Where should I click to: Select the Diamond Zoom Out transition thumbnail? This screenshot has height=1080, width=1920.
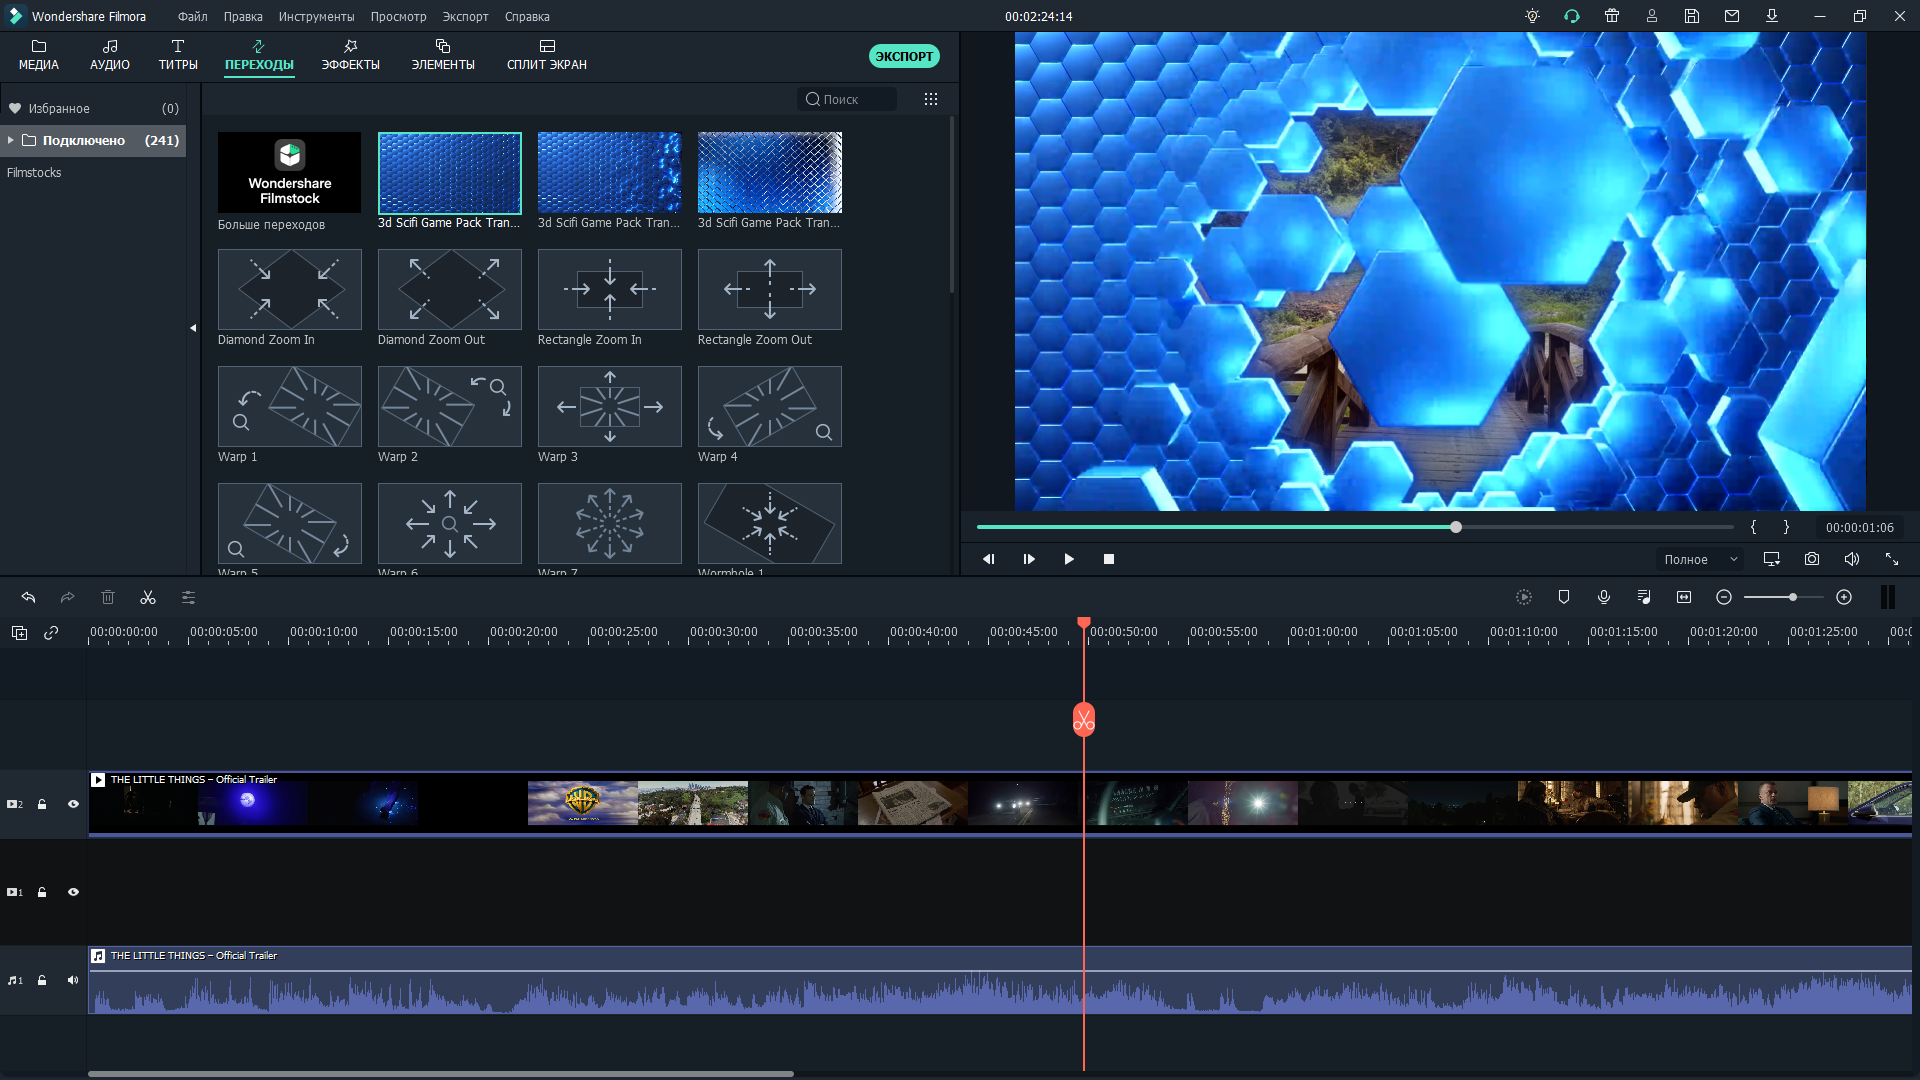click(449, 289)
